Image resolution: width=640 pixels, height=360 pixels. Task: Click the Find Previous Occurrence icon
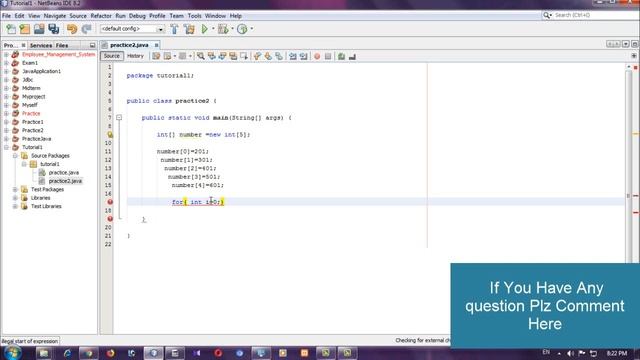click(x=211, y=56)
